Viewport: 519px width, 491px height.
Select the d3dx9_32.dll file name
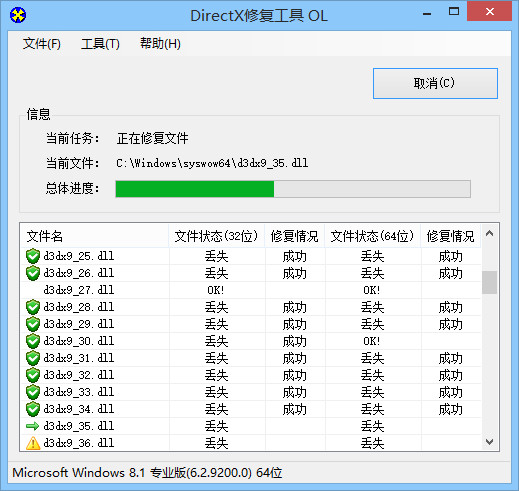(79, 375)
